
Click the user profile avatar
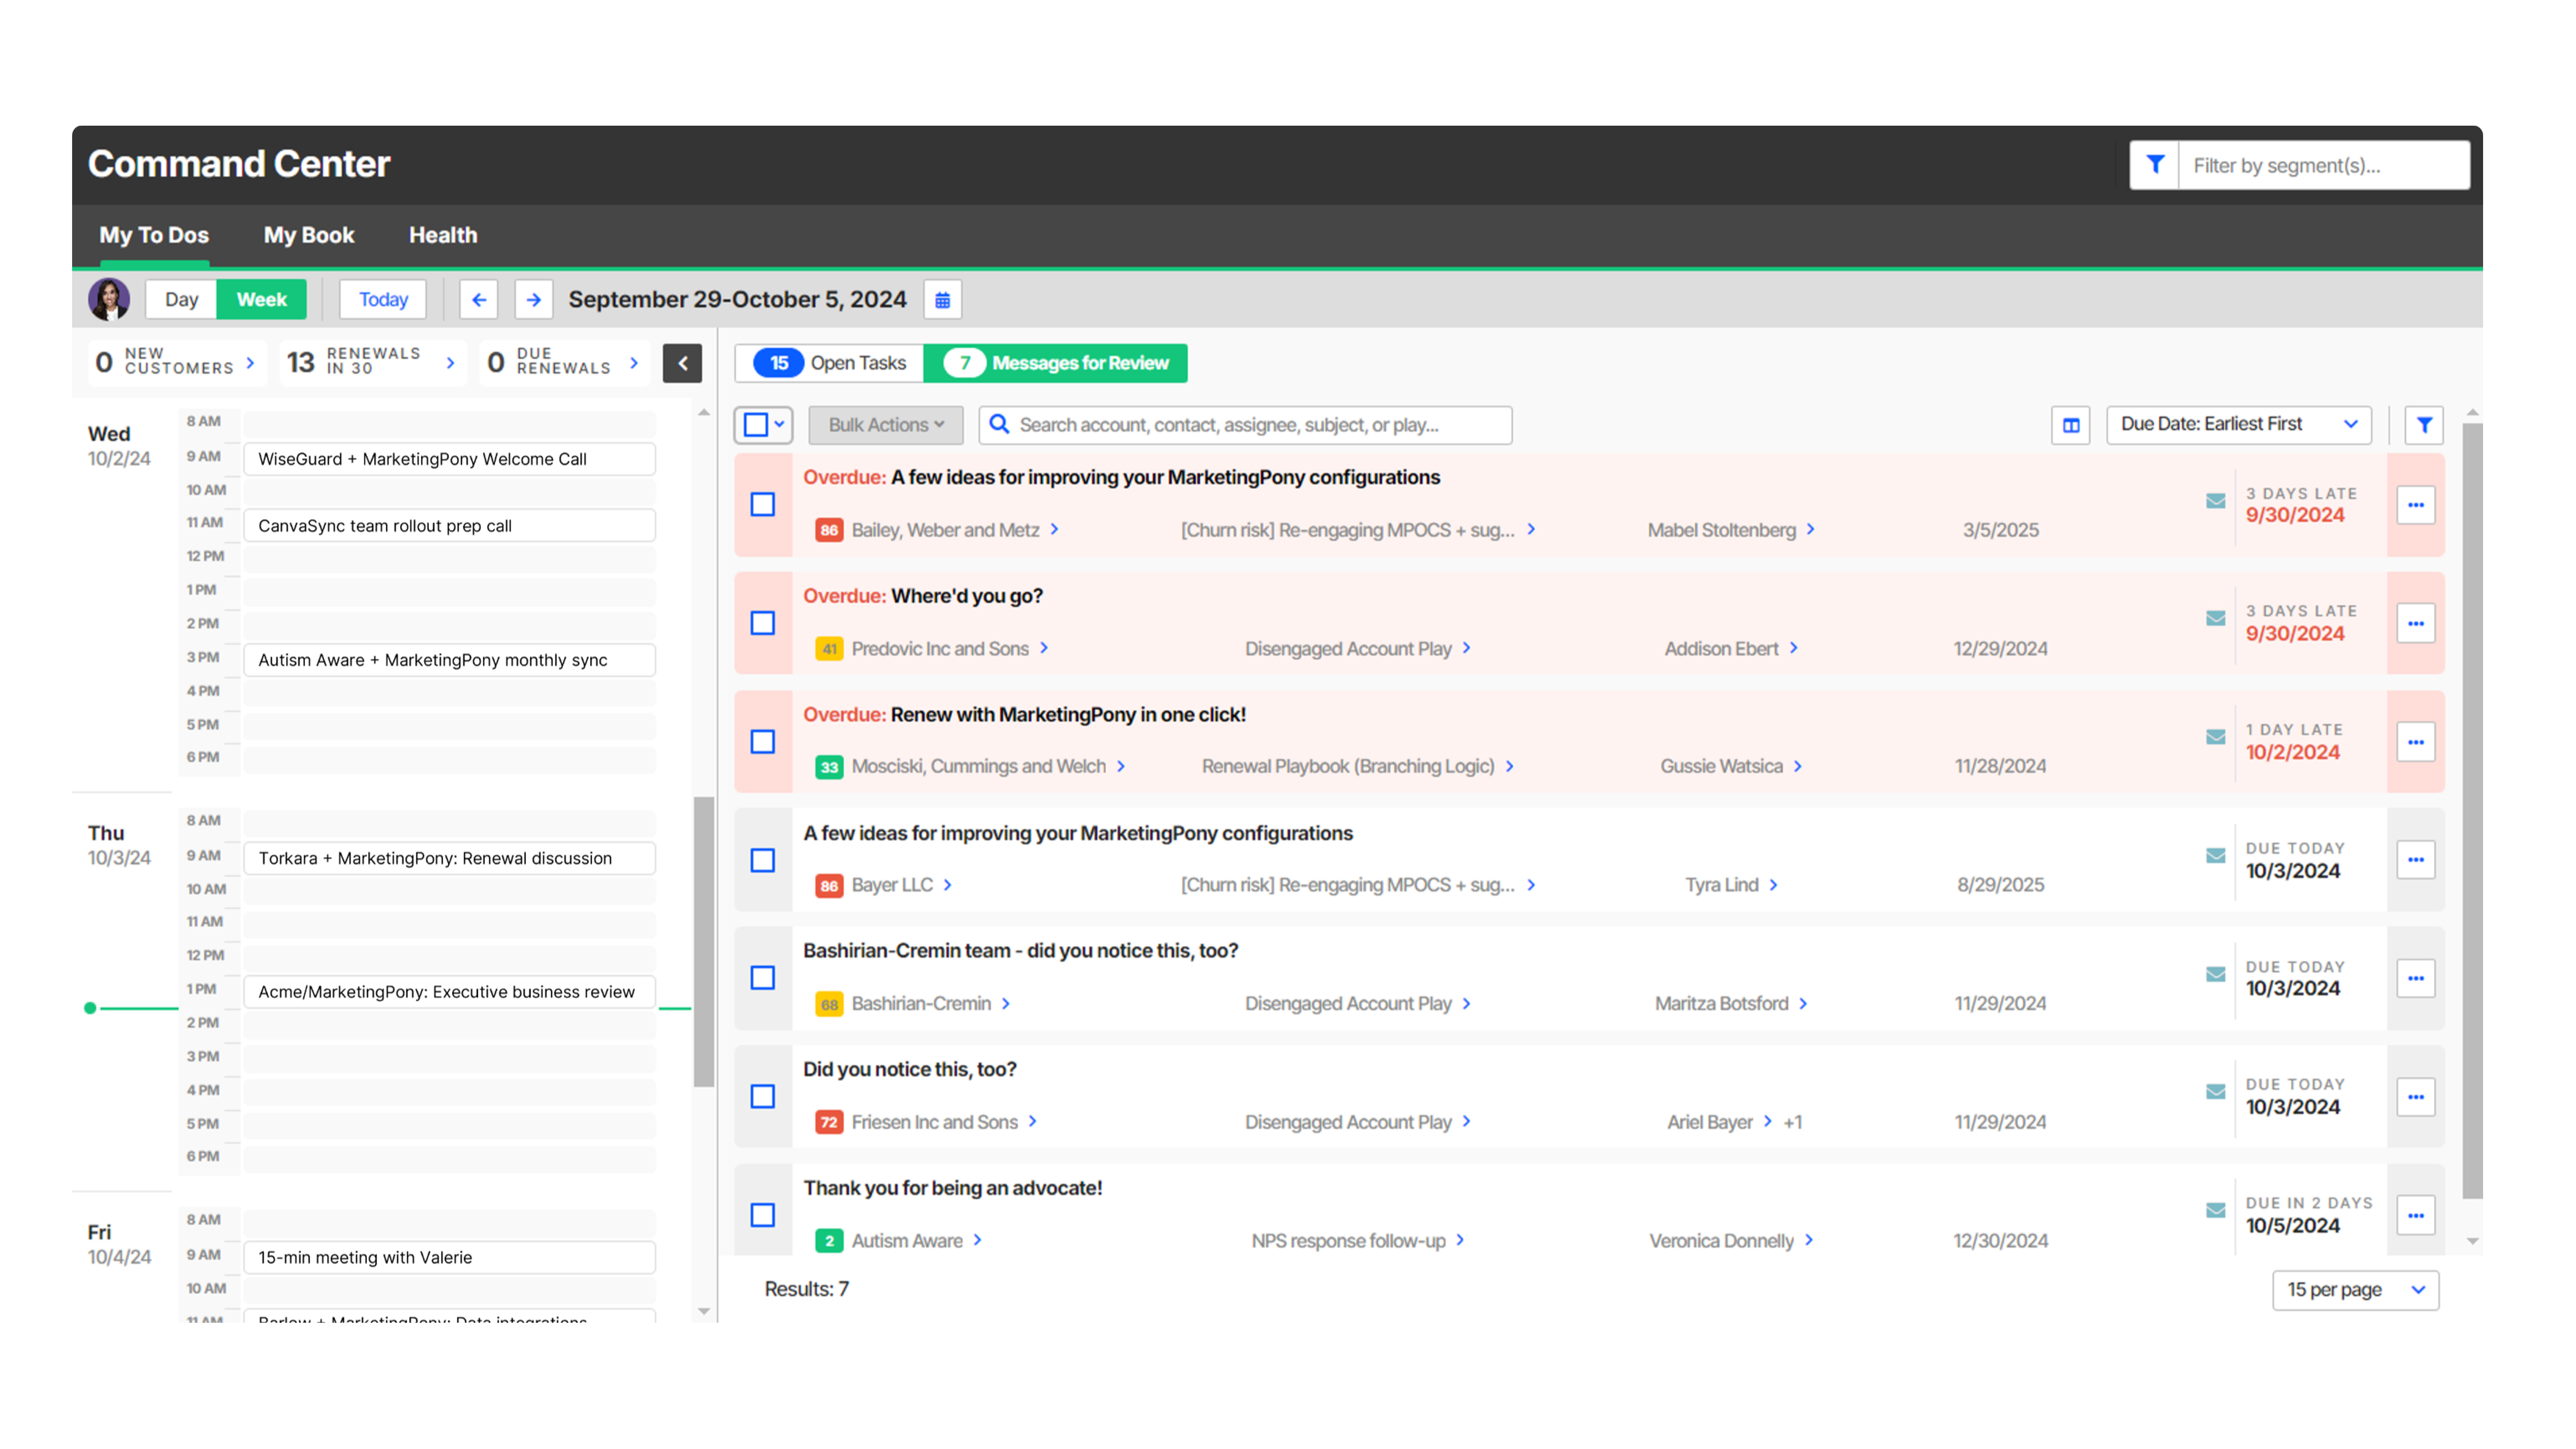(109, 300)
